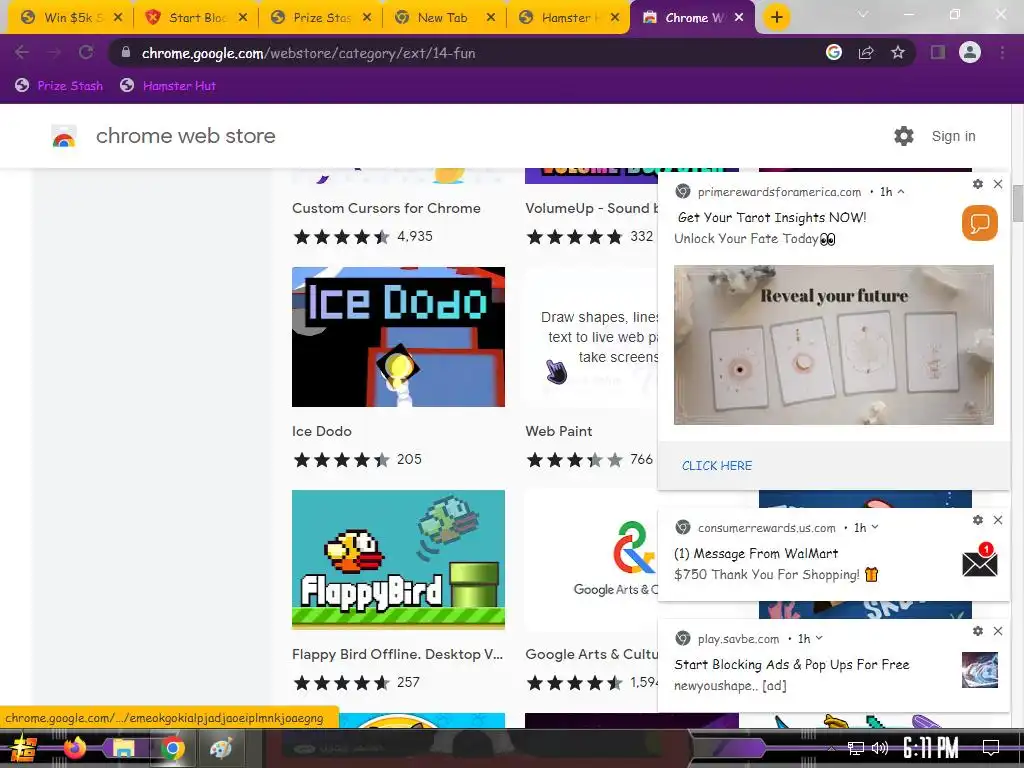The image size is (1024, 768).
Task: Dismiss the play.savbe.com notification
Action: (x=998, y=631)
